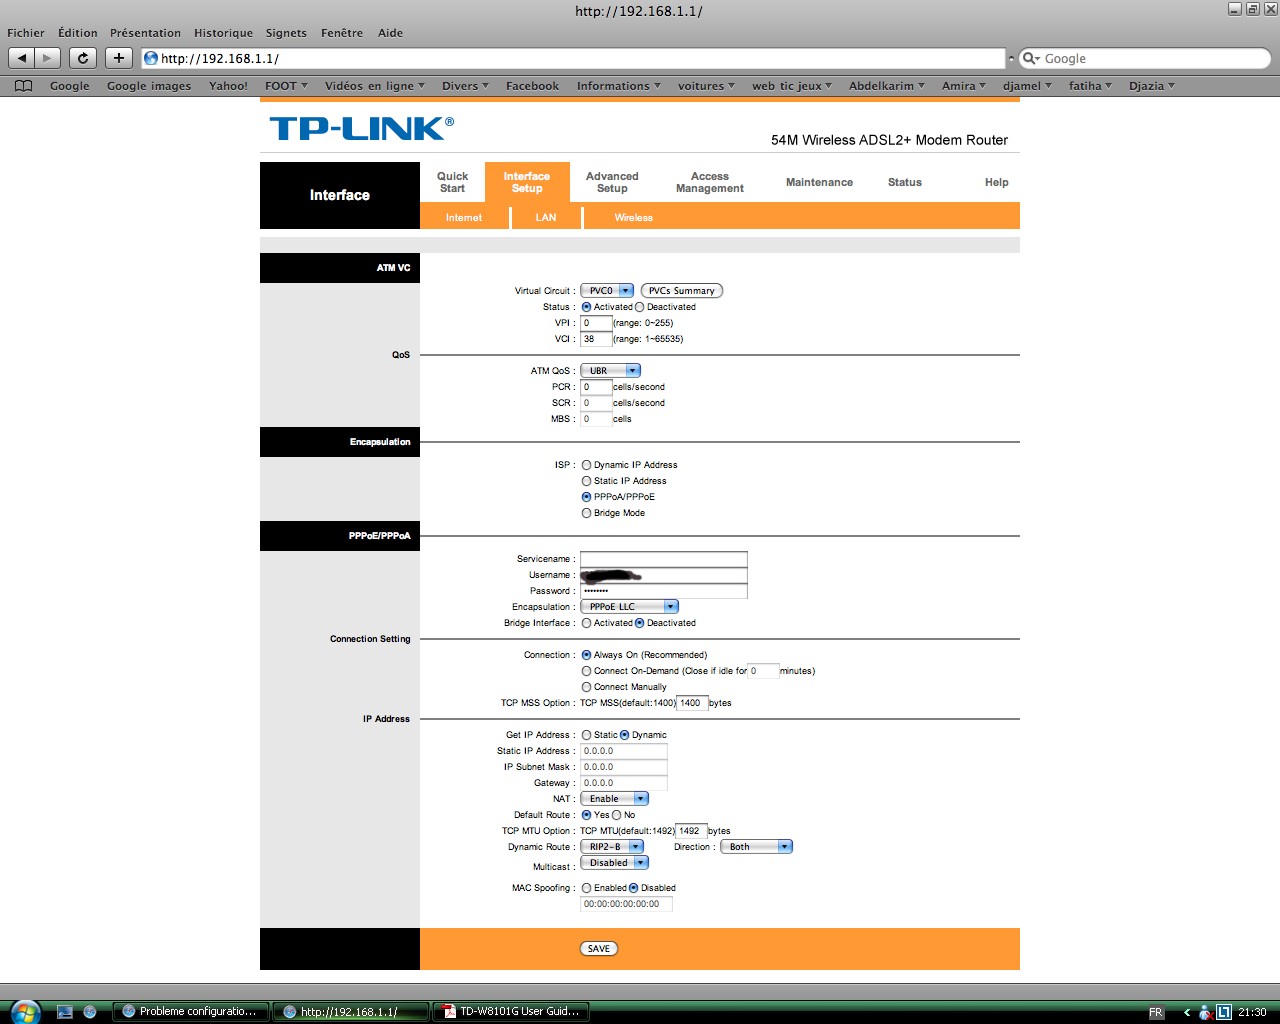Click the Google search magnifier icon
1280x1024 pixels.
[x=1030, y=58]
